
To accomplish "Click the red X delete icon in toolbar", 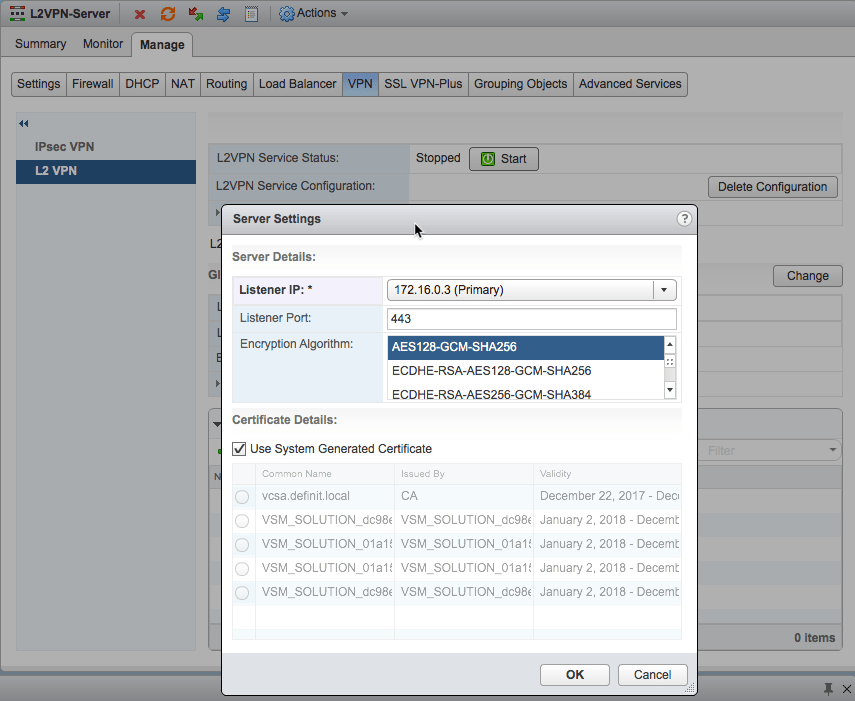I will (x=140, y=14).
